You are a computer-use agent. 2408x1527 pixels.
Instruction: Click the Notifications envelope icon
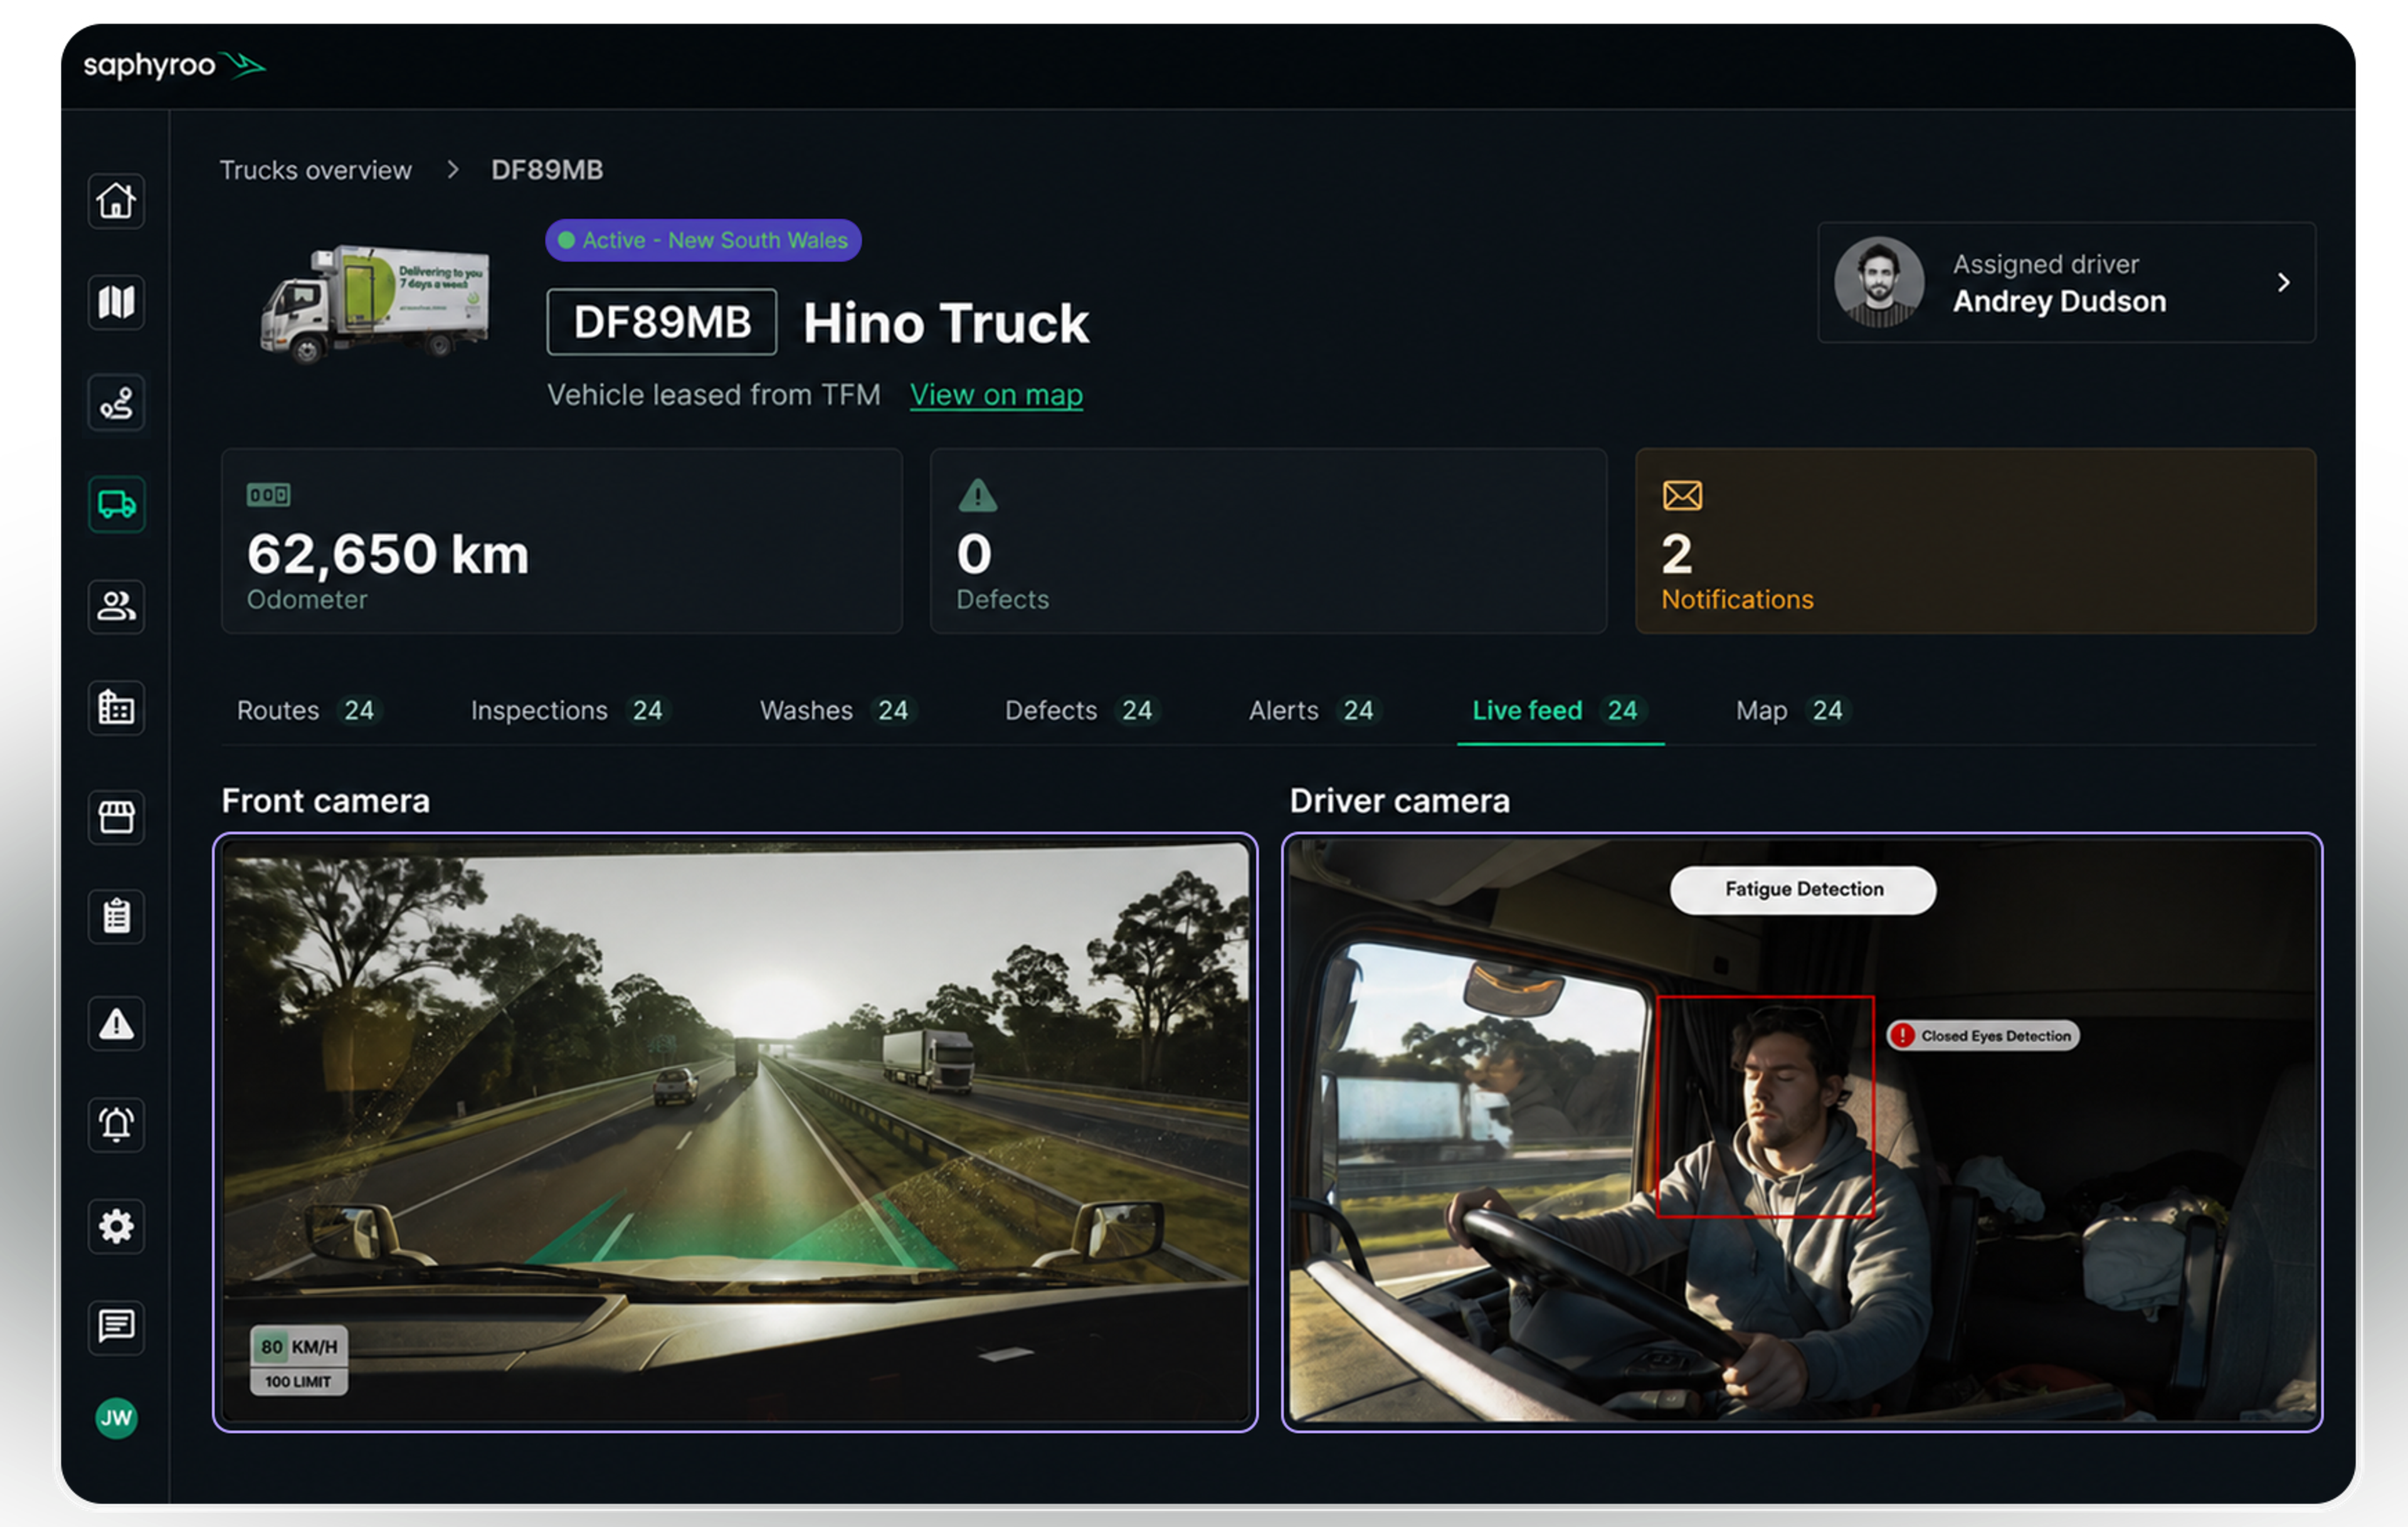click(x=1682, y=495)
